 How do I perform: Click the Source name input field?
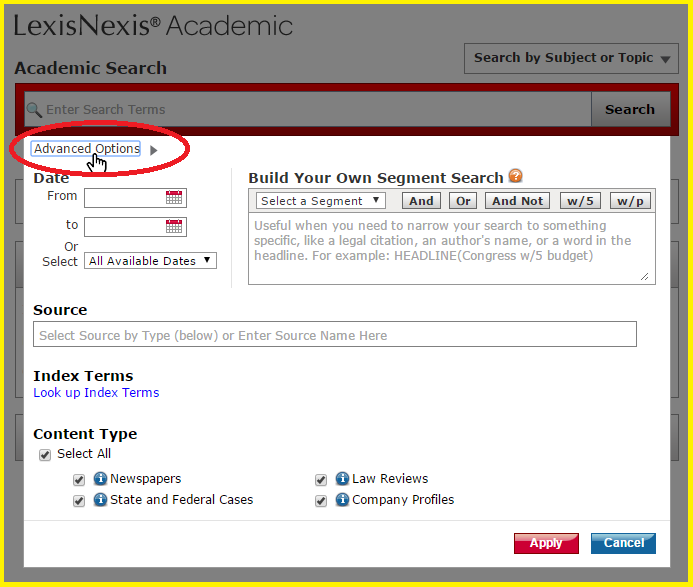point(335,334)
